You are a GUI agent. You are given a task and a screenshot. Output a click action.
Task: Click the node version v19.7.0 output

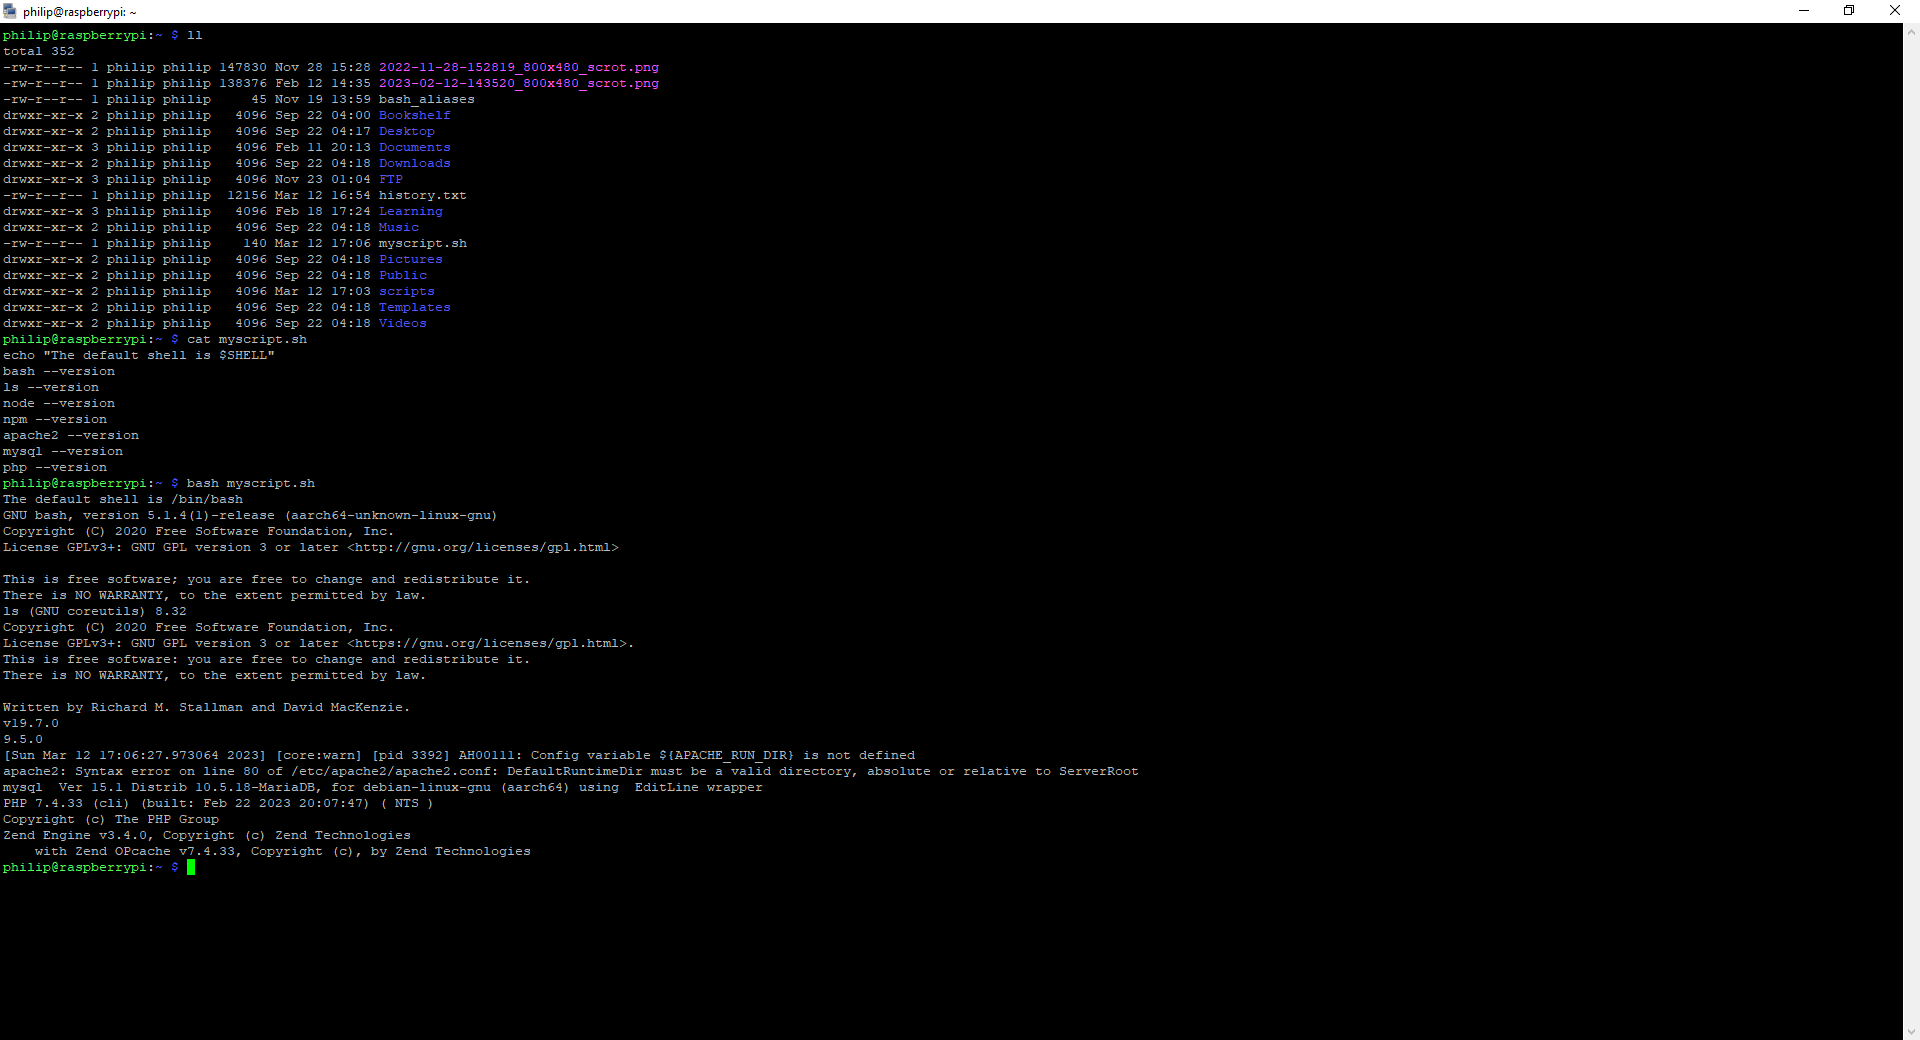click(x=30, y=723)
